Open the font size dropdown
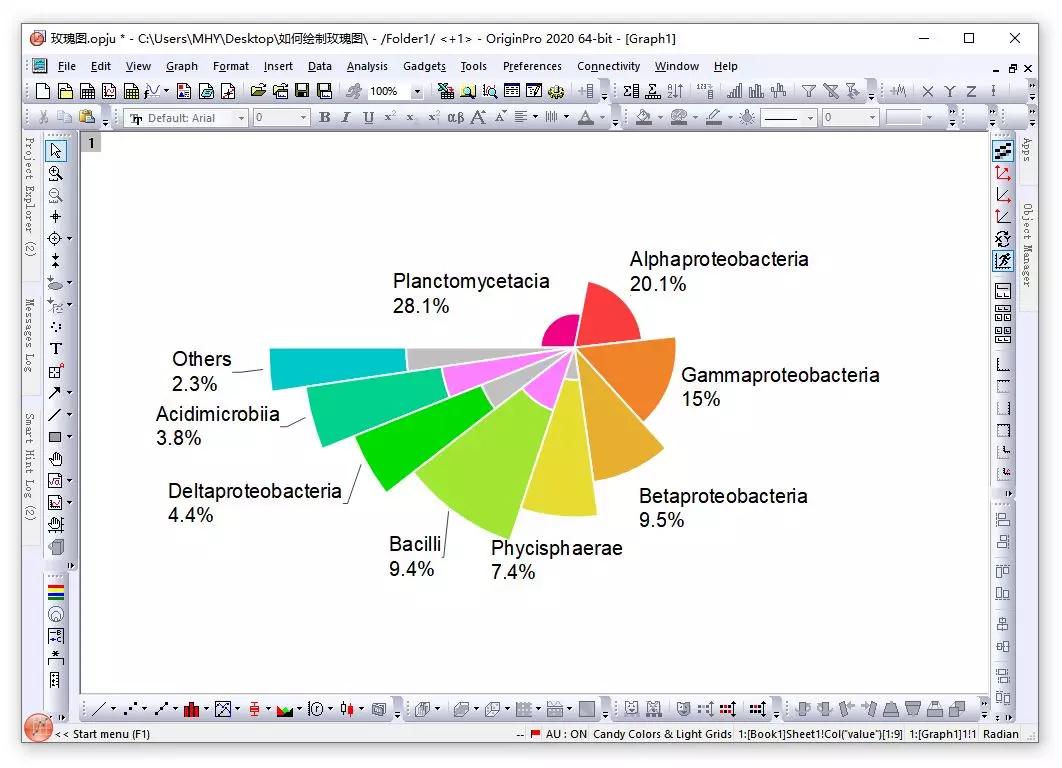This screenshot has height=768, width=1062. (303, 118)
